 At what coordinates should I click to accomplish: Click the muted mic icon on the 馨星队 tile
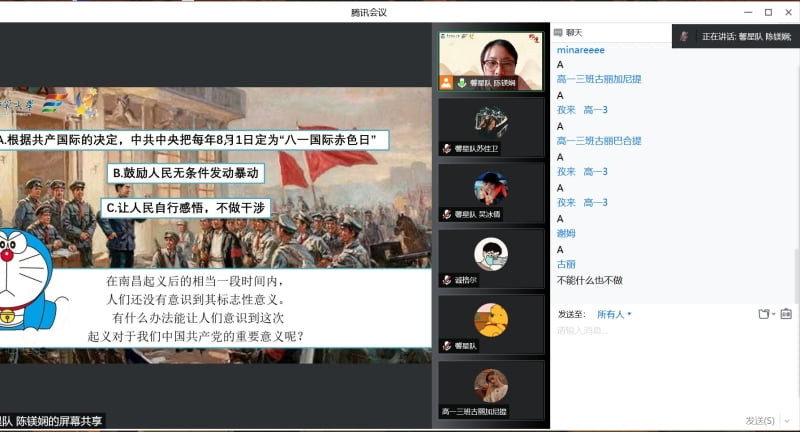447,346
